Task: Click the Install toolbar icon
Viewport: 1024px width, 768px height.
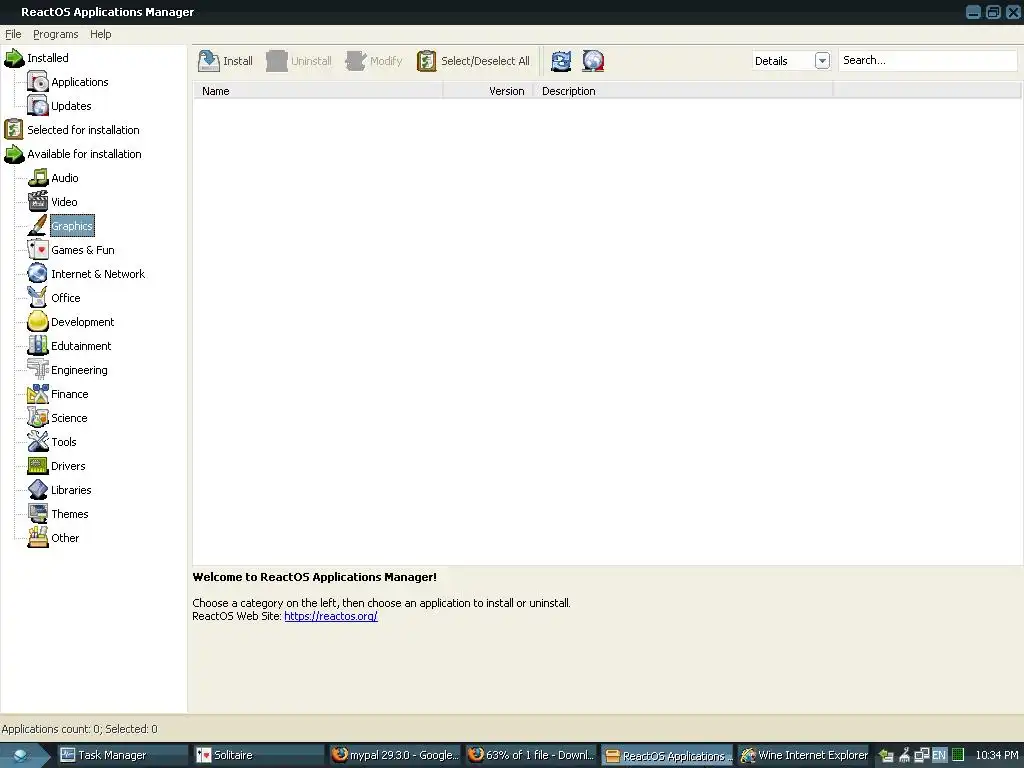Action: [209, 61]
